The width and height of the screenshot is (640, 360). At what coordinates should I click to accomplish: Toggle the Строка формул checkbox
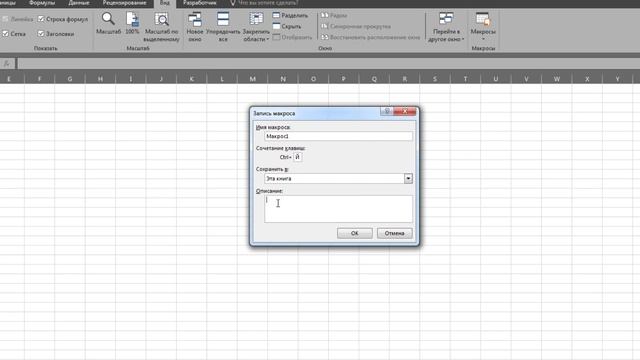[x=41, y=19]
